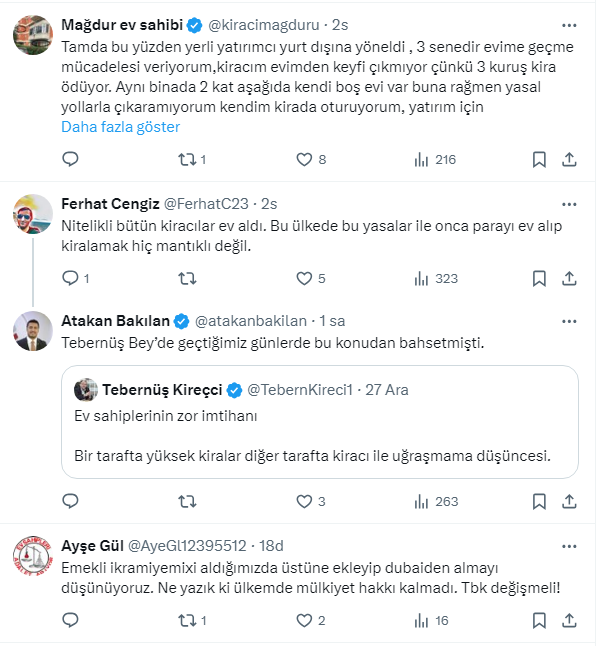The image size is (603, 646).
Task: Open more options on Ayşe Gül's tweet
Action: tap(568, 545)
